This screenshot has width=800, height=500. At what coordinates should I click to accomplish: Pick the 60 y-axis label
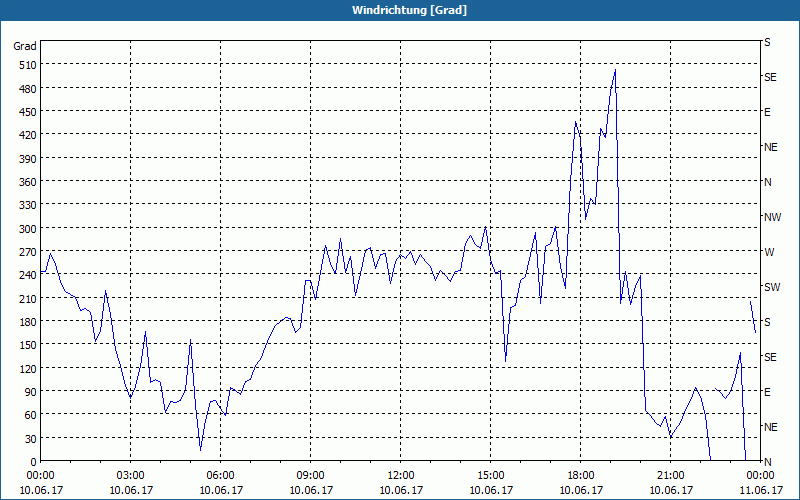pyautogui.click(x=31, y=415)
